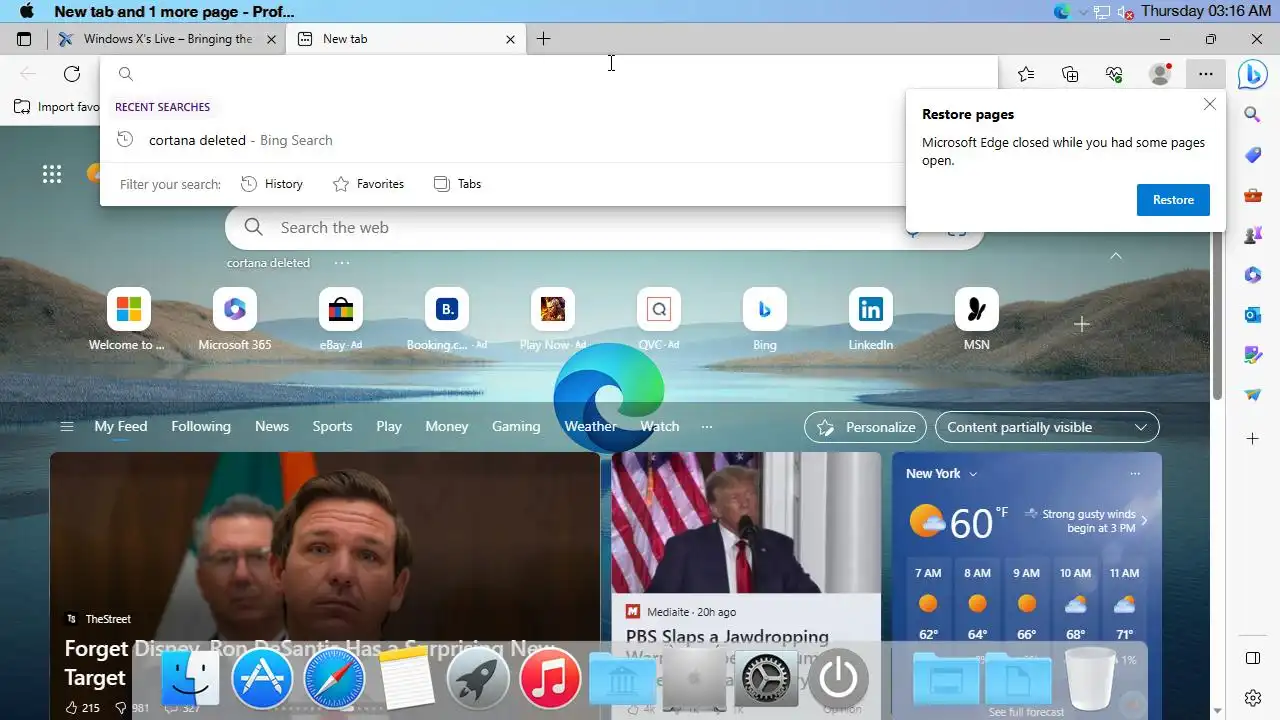Viewport: 1280px width, 720px height.
Task: Select the Money feed tab
Action: pyautogui.click(x=447, y=426)
